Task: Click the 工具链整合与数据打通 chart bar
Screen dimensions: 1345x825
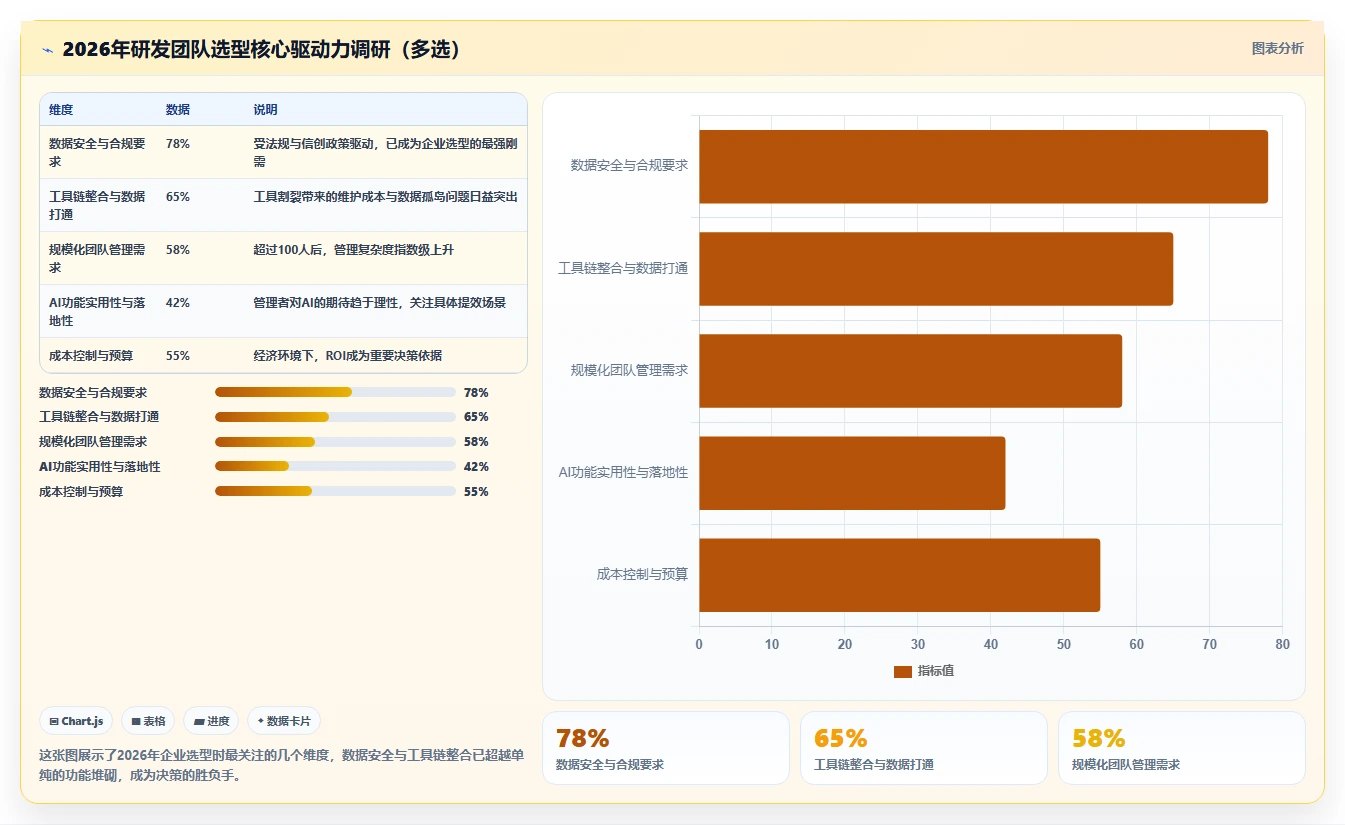Action: point(936,269)
